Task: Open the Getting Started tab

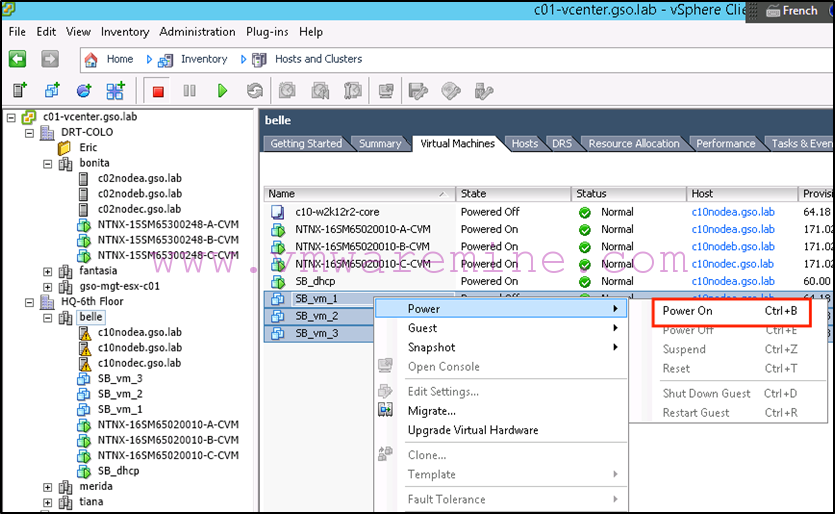Action: point(306,143)
